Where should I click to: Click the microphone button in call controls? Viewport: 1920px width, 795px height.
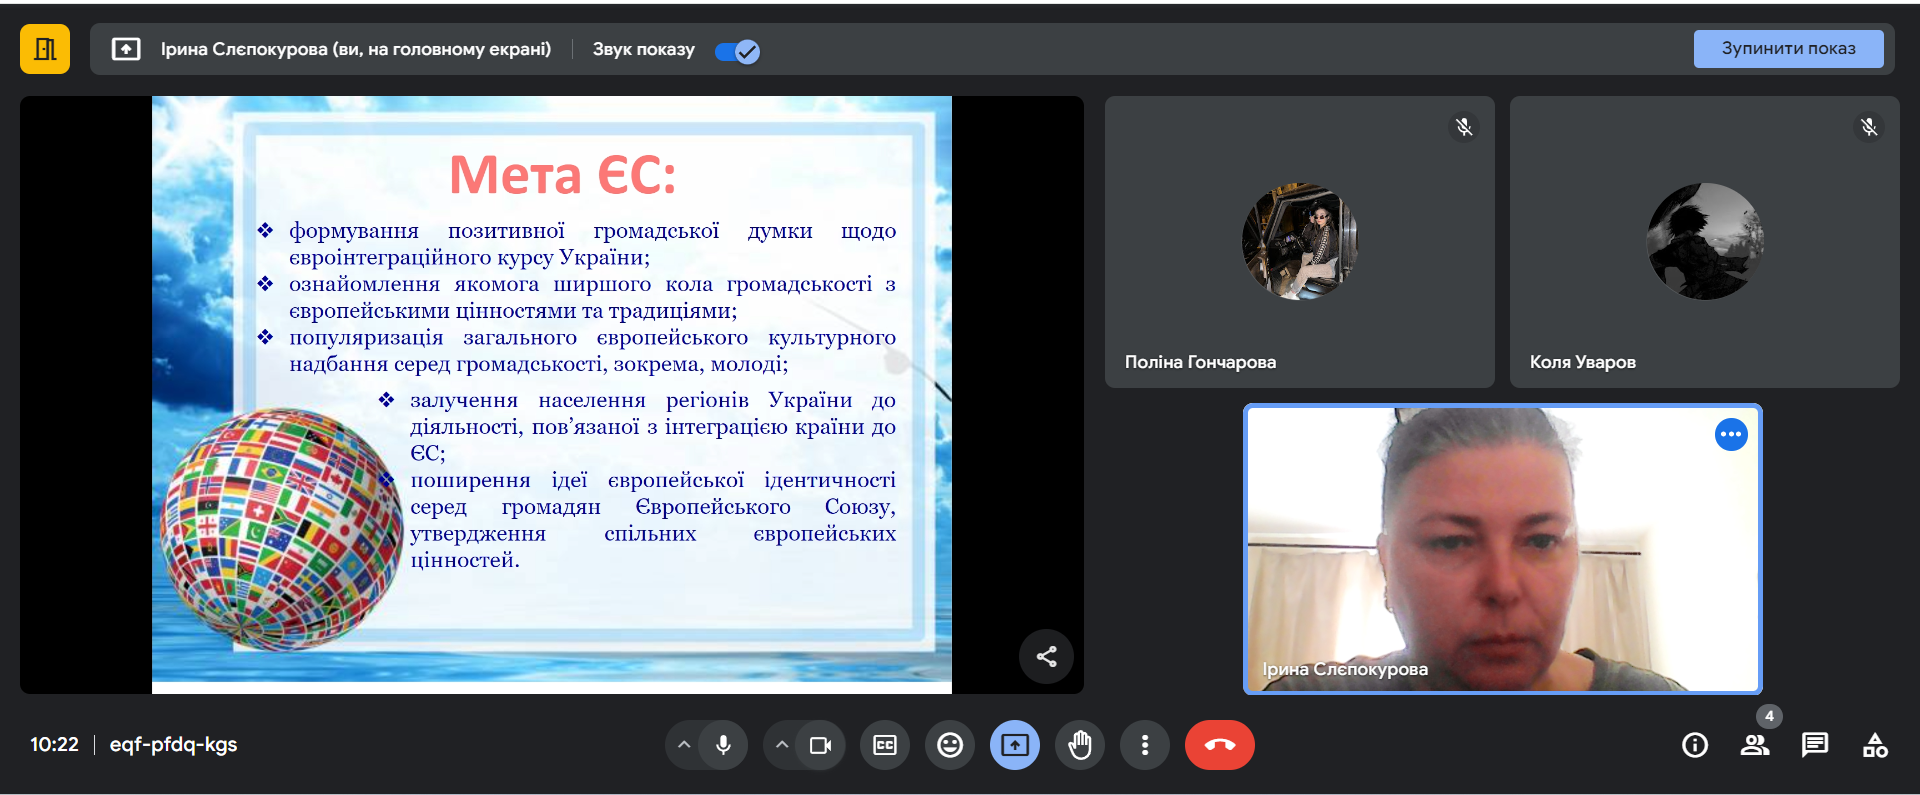(723, 745)
